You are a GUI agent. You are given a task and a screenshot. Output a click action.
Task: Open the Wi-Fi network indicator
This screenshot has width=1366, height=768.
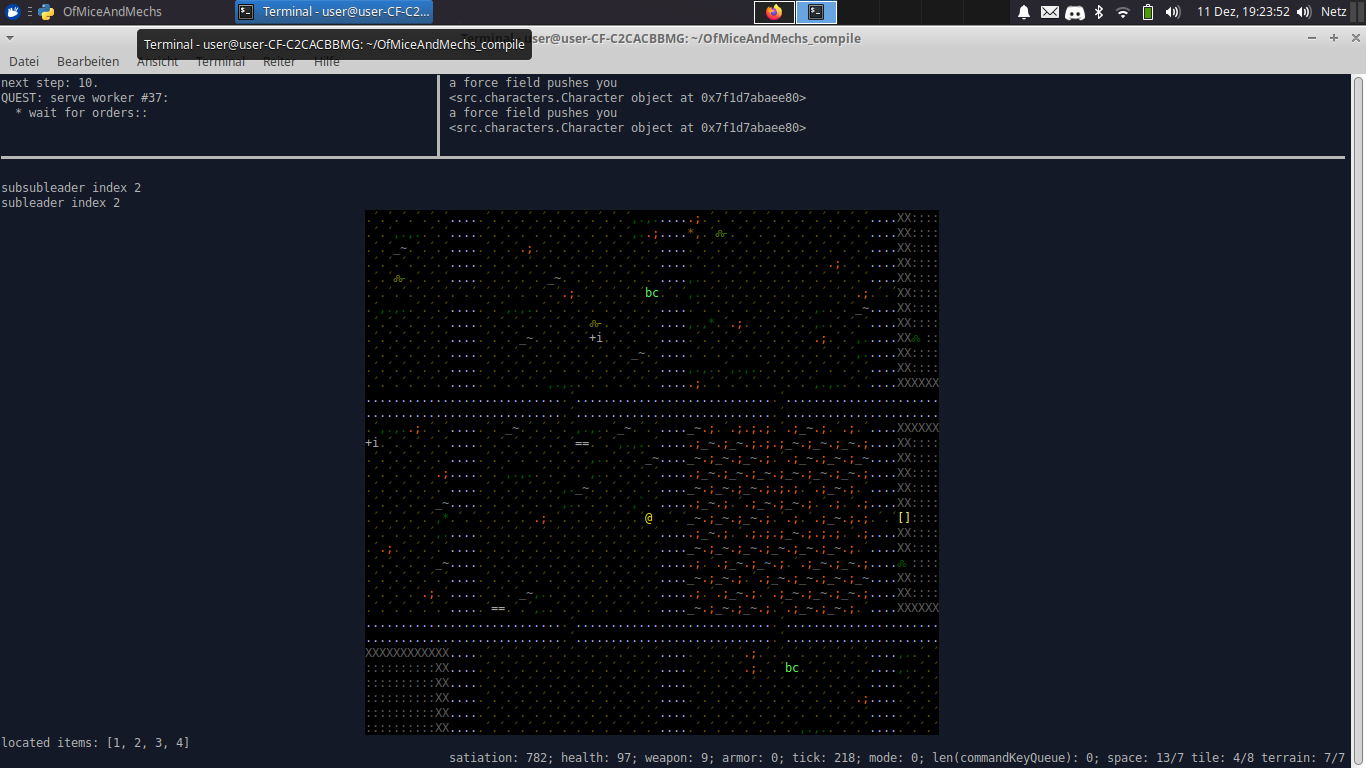(x=1123, y=12)
